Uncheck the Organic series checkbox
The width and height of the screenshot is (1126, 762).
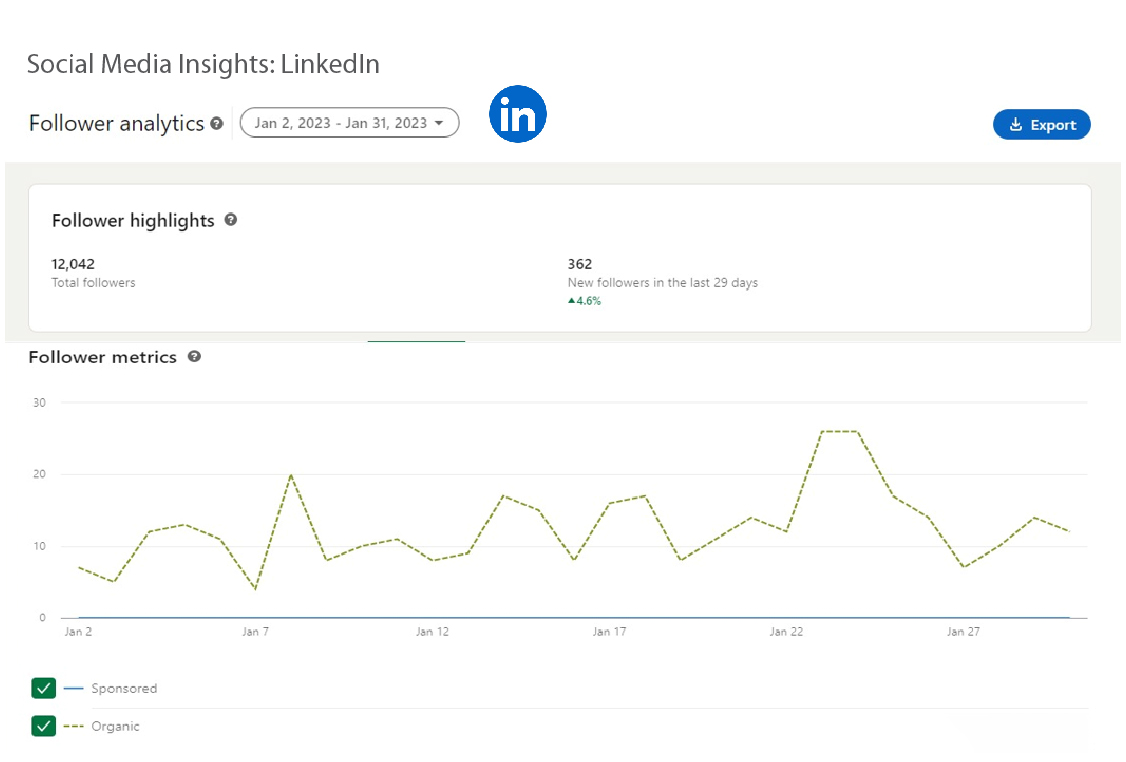44,726
